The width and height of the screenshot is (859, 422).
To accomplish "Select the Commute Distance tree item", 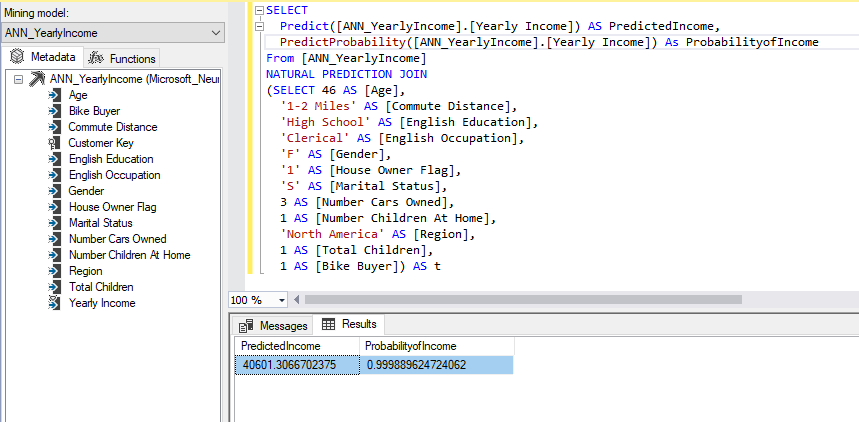I will pos(113,127).
